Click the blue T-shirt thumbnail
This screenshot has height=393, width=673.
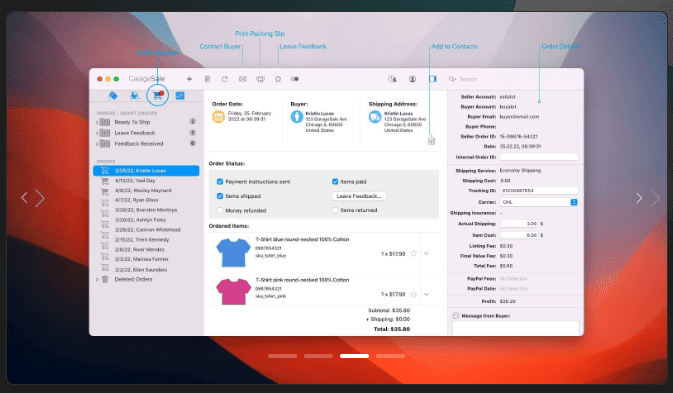tap(233, 253)
